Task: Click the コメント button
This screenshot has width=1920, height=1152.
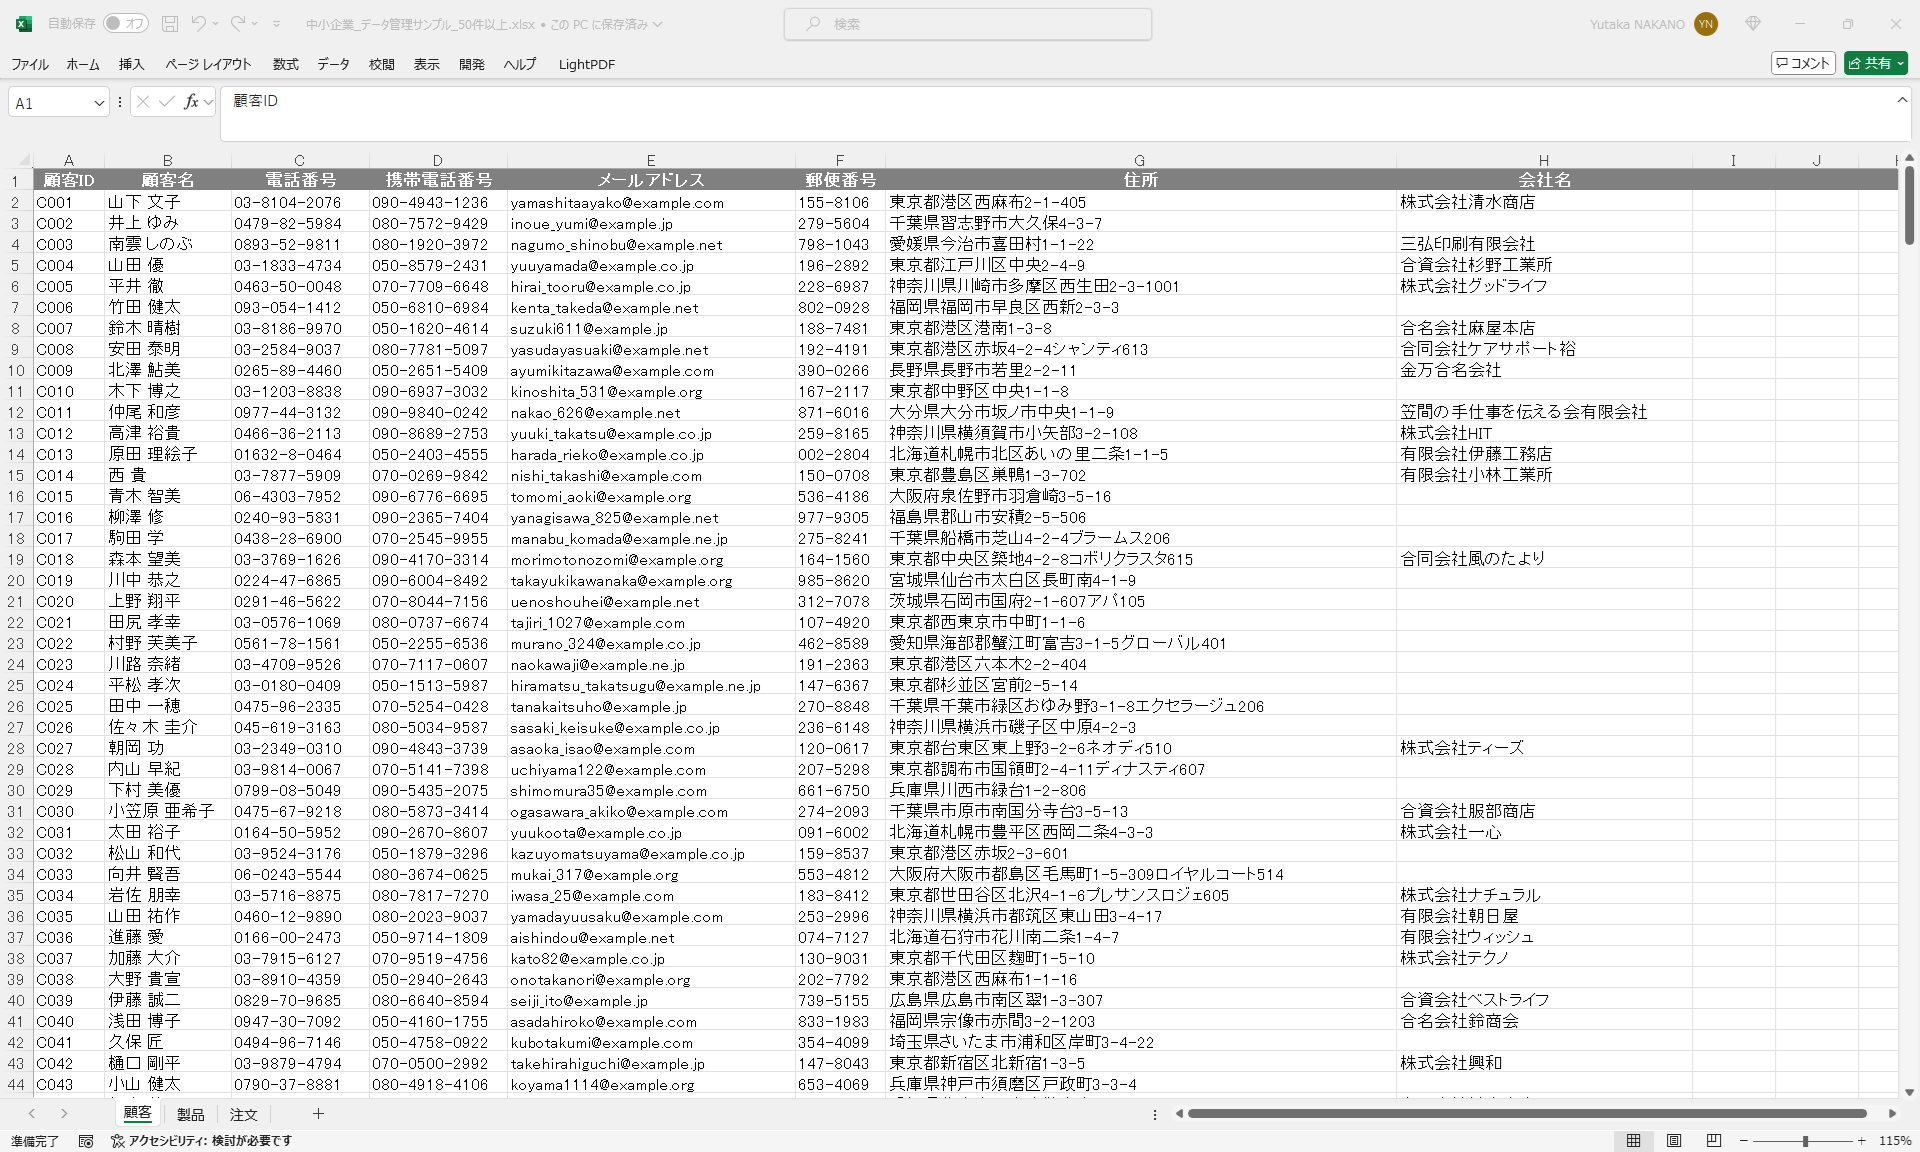Action: (1803, 63)
